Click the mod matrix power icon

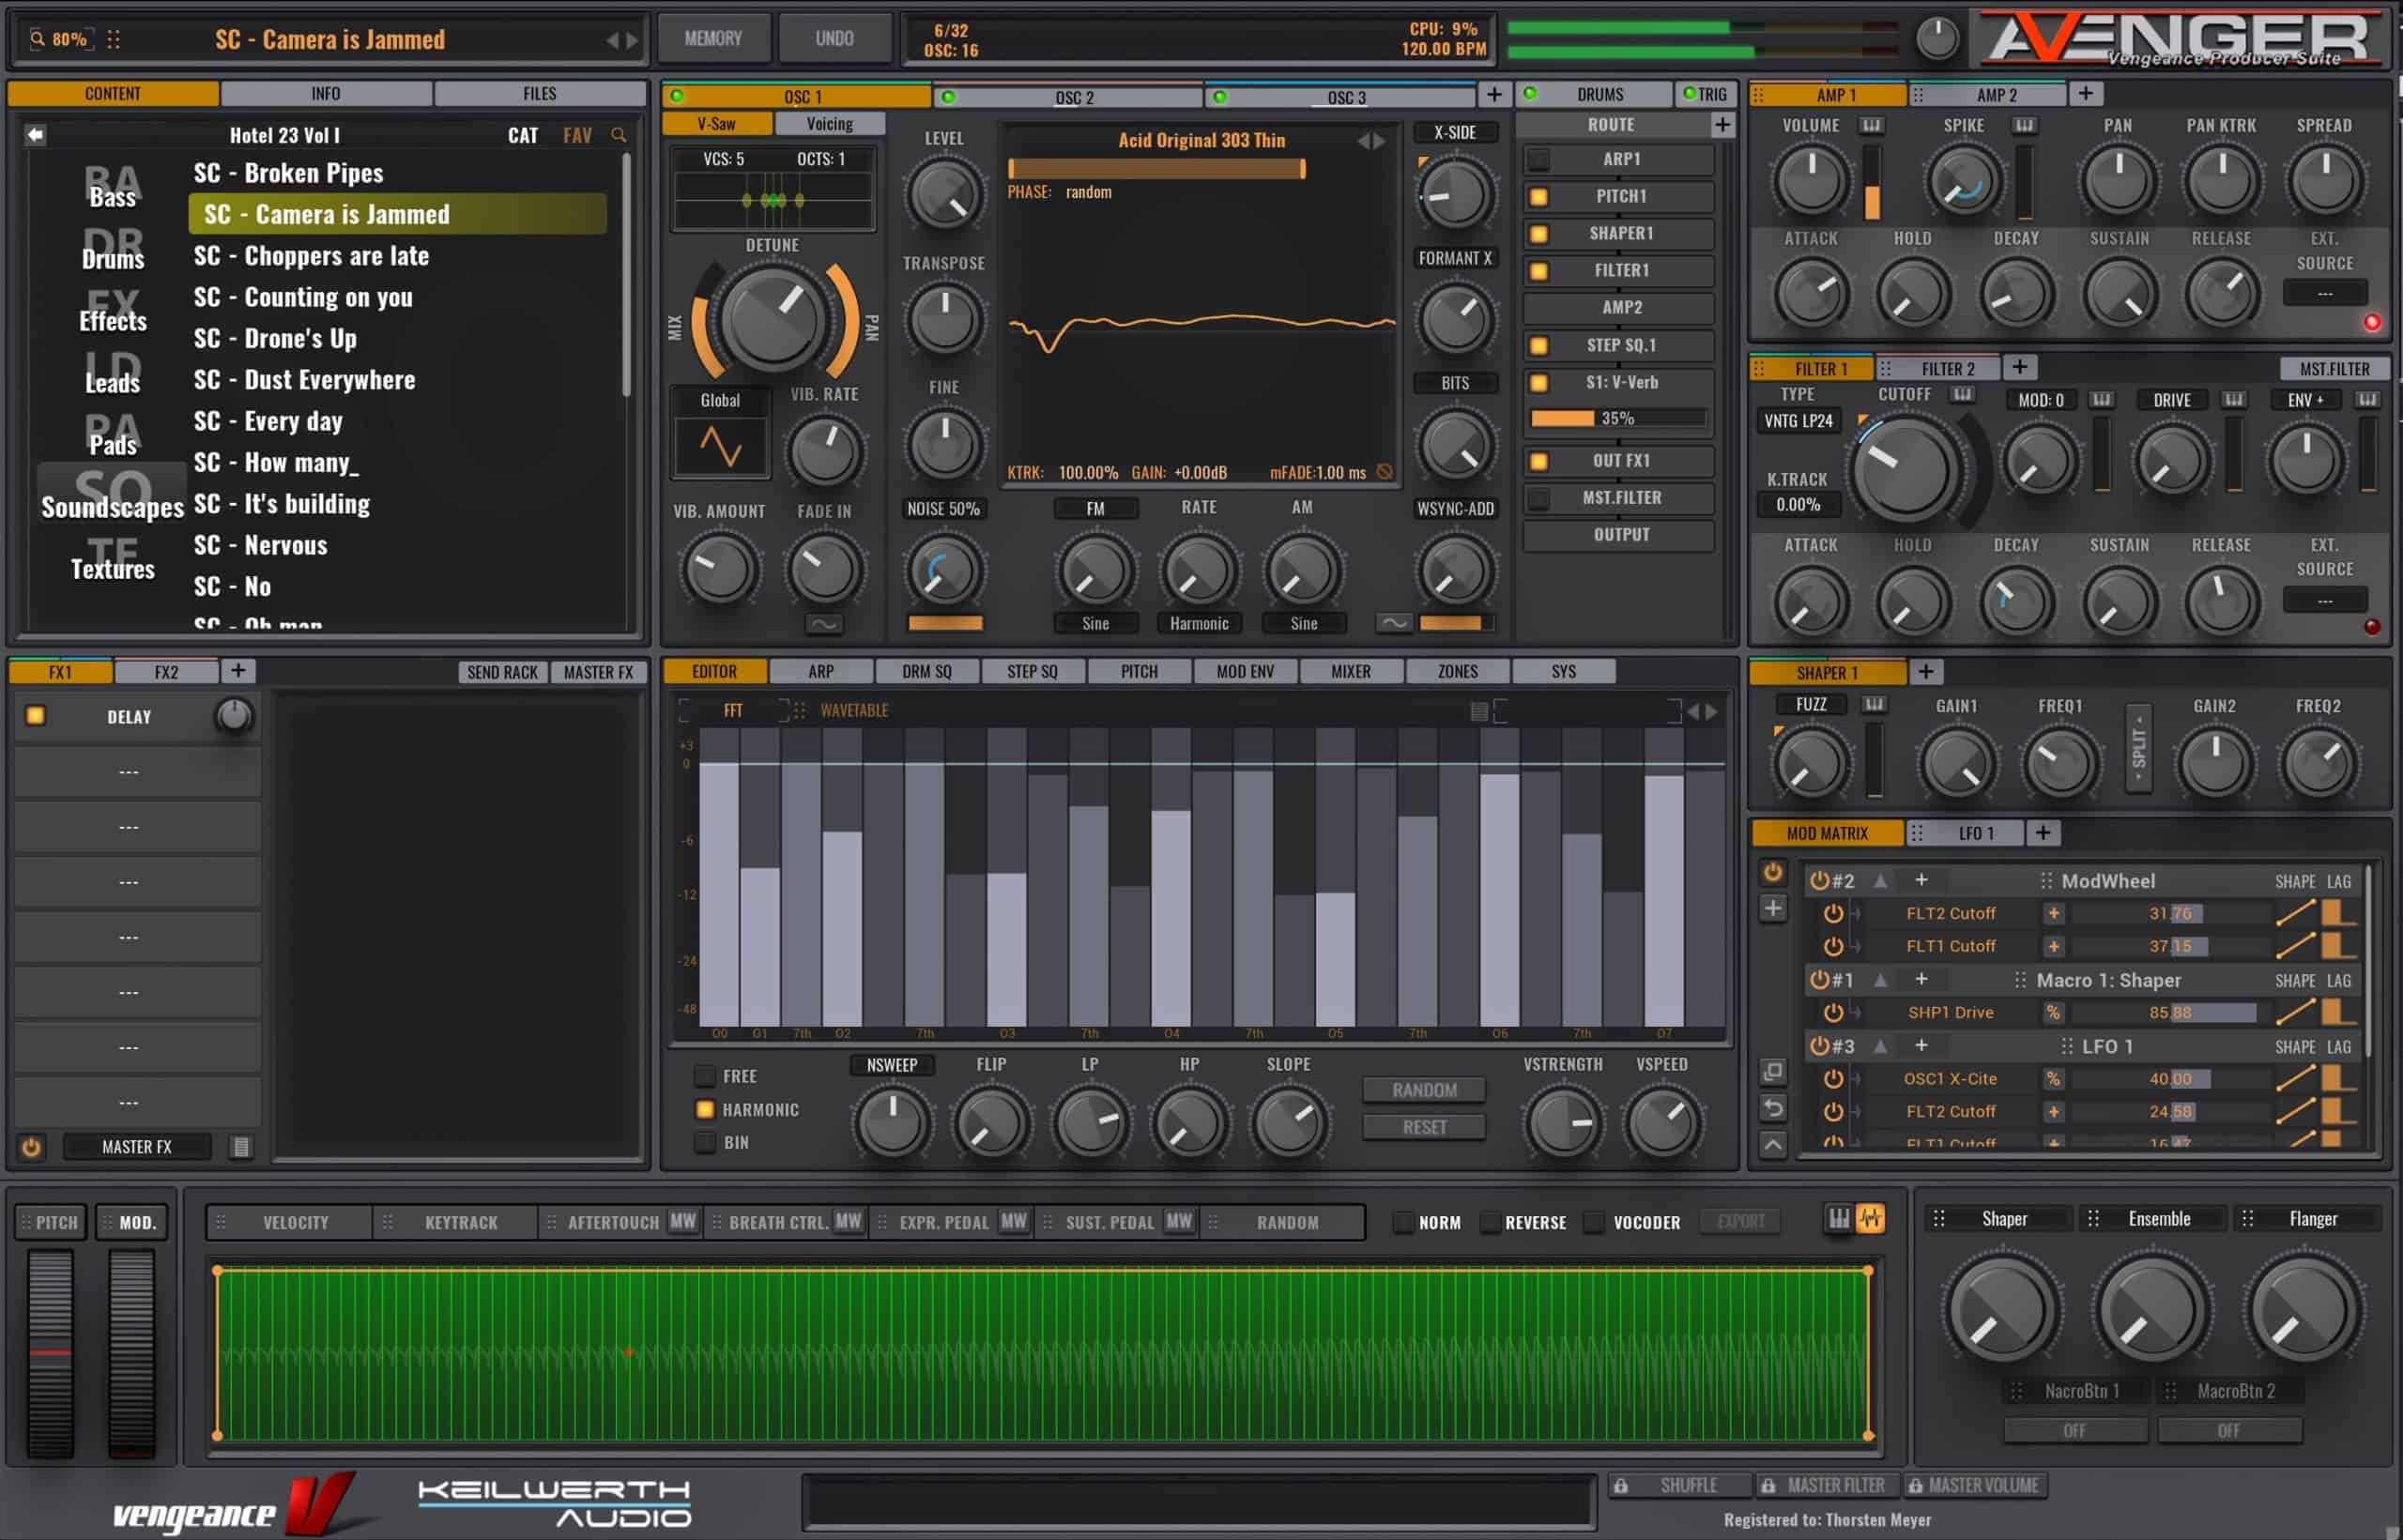click(1772, 872)
